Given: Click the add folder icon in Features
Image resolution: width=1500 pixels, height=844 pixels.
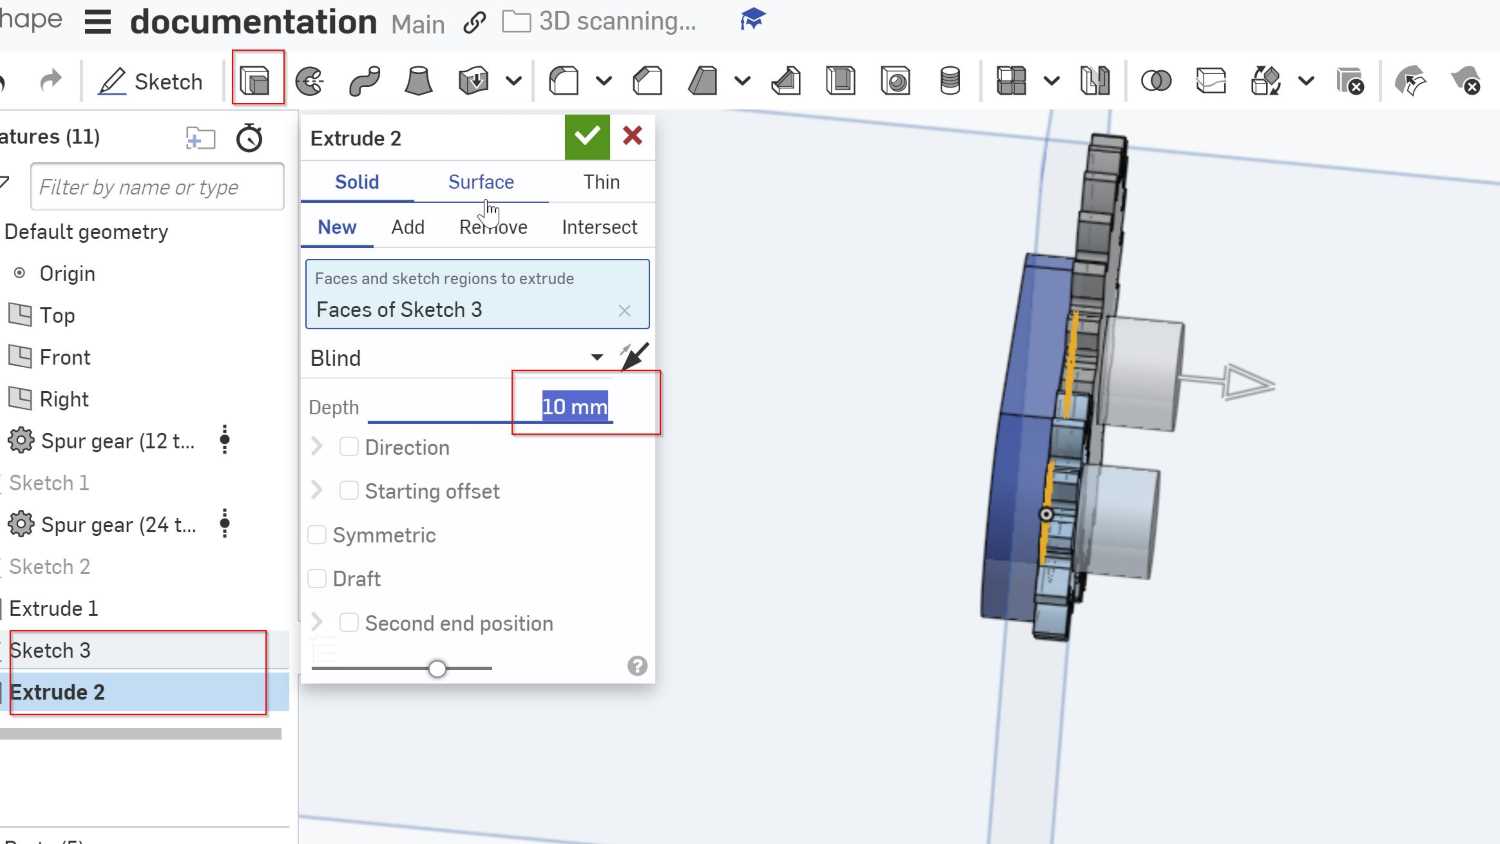Looking at the screenshot, I should 200,138.
